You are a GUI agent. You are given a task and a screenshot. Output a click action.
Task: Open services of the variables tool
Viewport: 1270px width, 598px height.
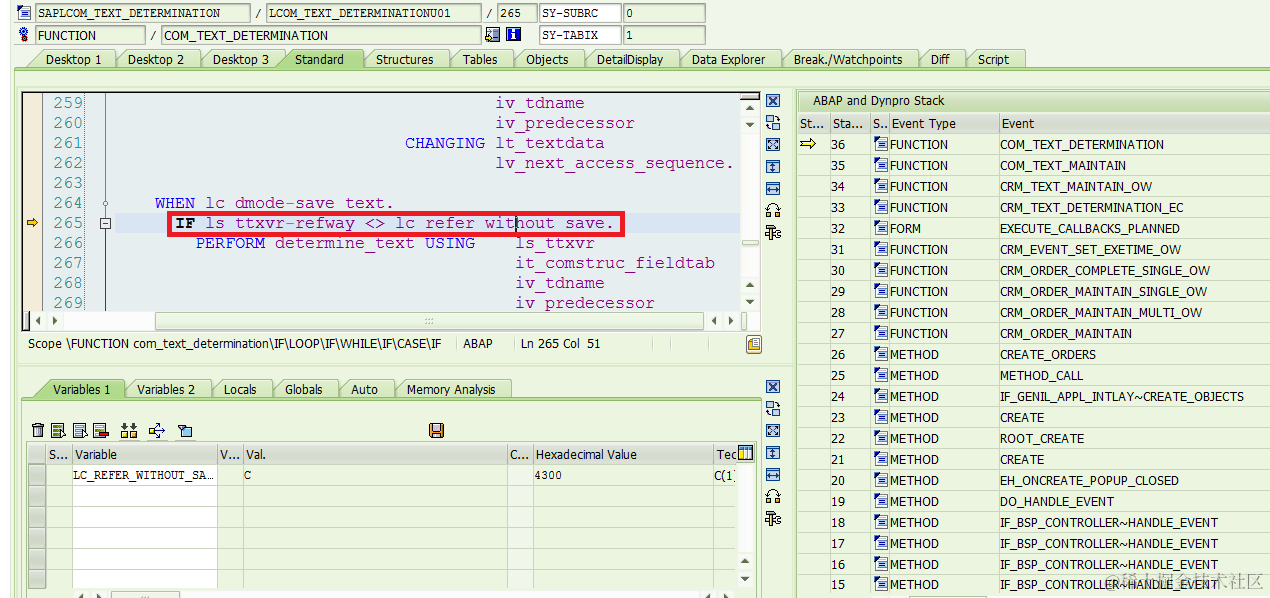tap(773, 496)
